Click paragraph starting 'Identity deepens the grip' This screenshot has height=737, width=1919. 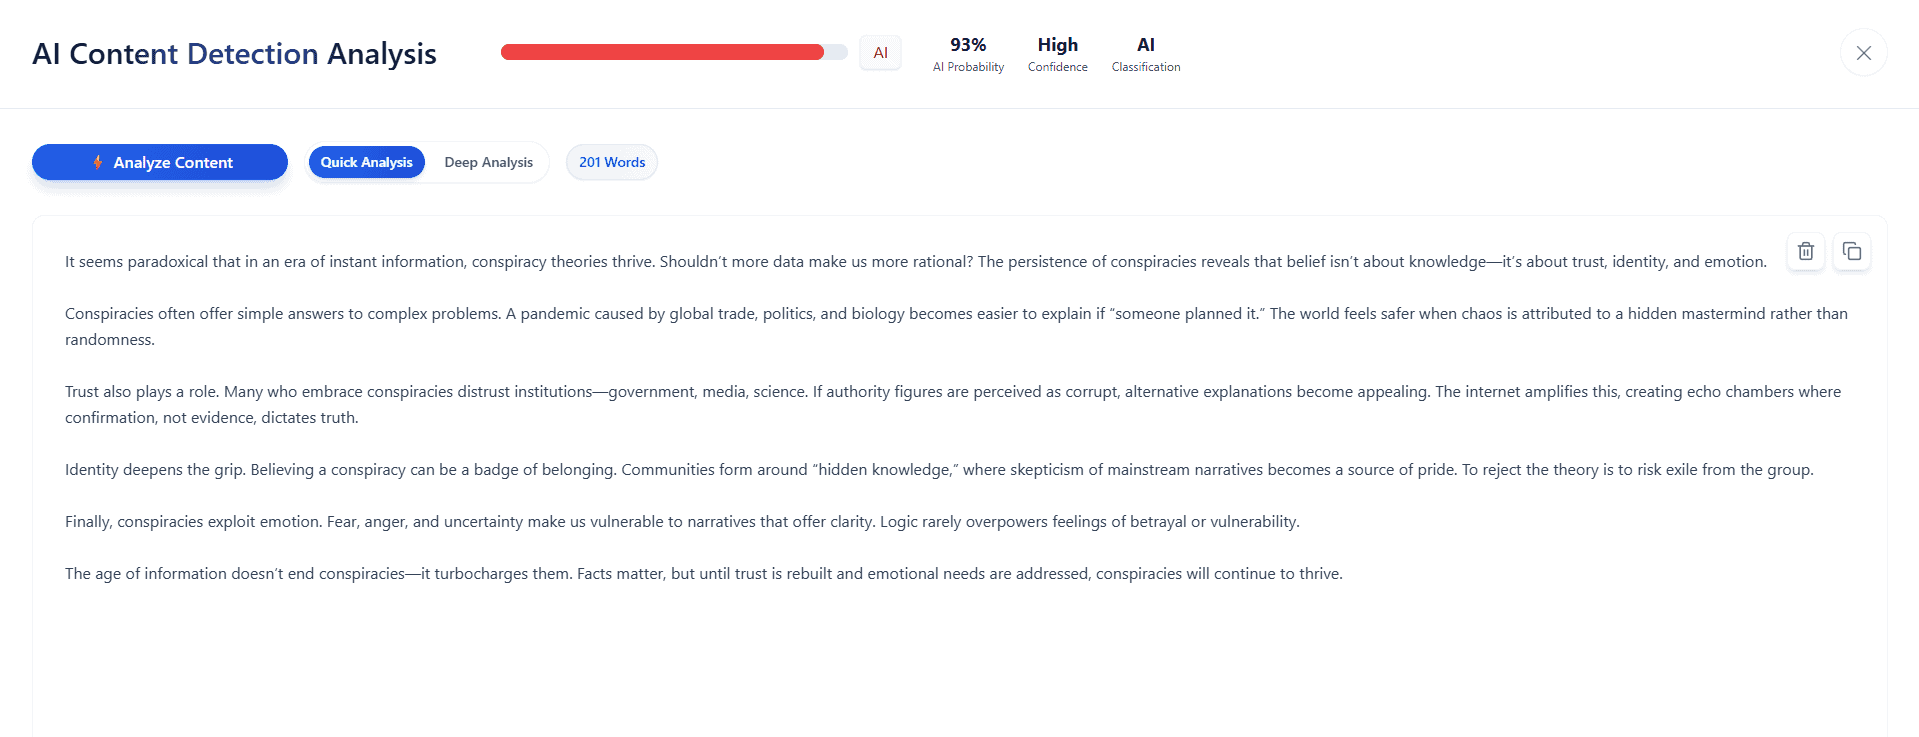(x=939, y=470)
